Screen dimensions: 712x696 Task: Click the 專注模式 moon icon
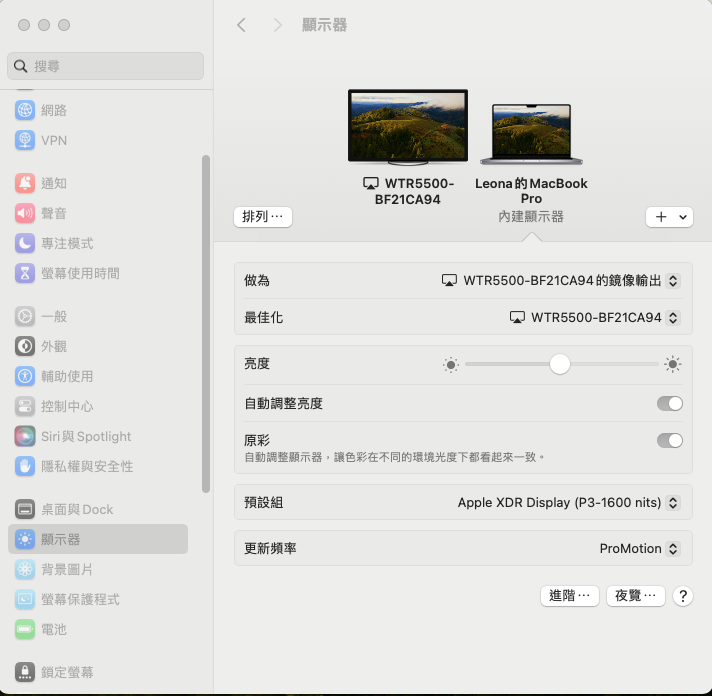pyautogui.click(x=25, y=243)
